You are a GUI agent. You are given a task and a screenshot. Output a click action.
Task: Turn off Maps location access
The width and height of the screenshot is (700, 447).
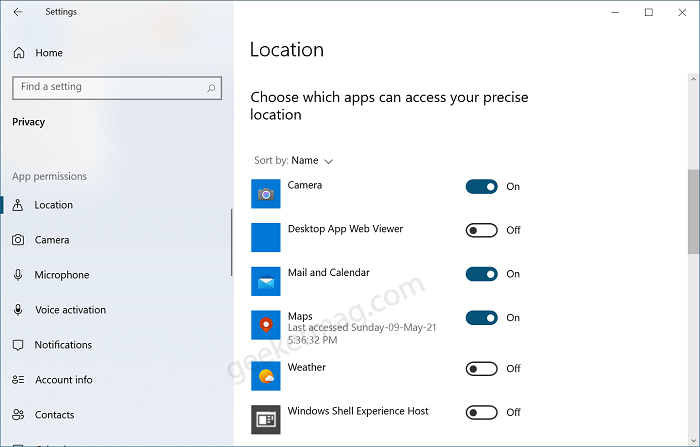click(481, 318)
